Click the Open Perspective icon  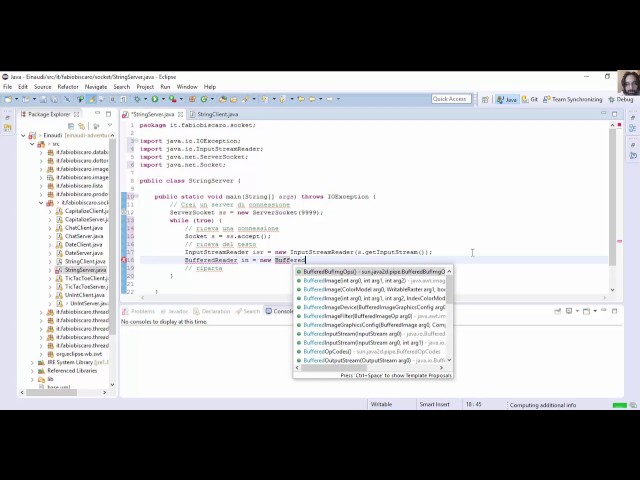(x=485, y=100)
